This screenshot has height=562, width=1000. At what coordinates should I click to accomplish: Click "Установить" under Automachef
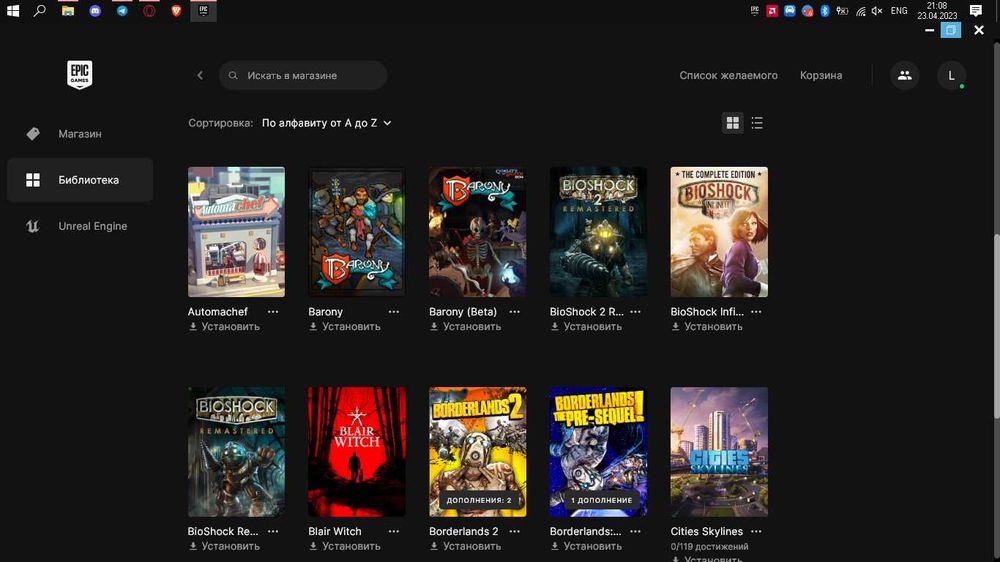(224, 327)
